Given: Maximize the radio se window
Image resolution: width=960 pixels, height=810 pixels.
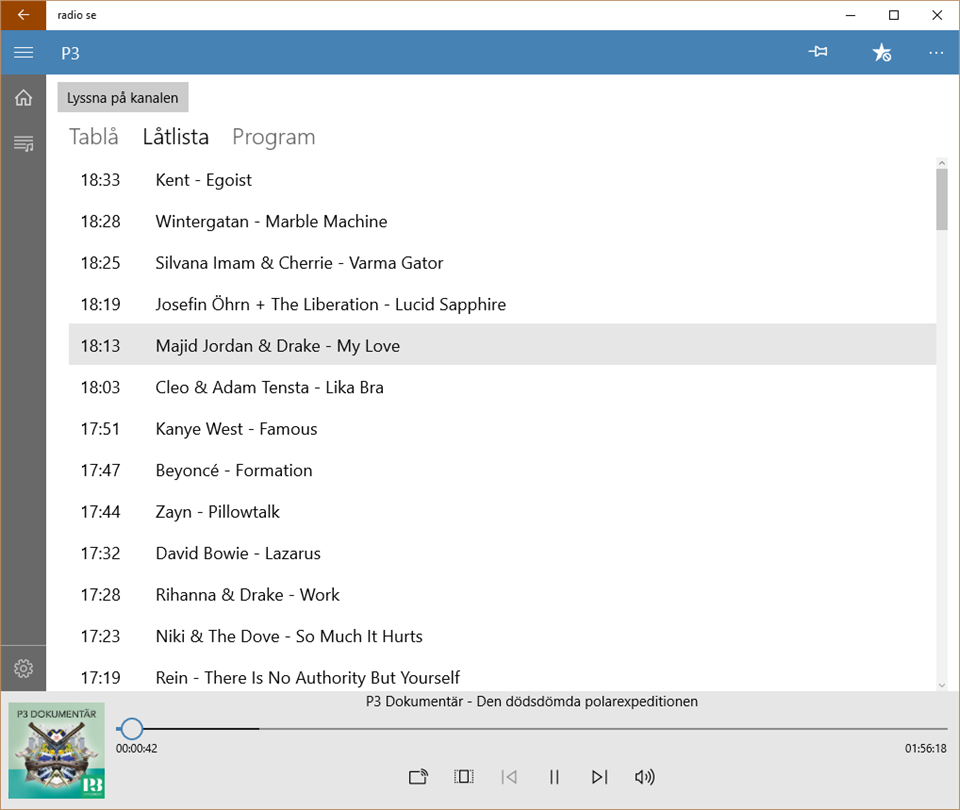Looking at the screenshot, I should 893,15.
